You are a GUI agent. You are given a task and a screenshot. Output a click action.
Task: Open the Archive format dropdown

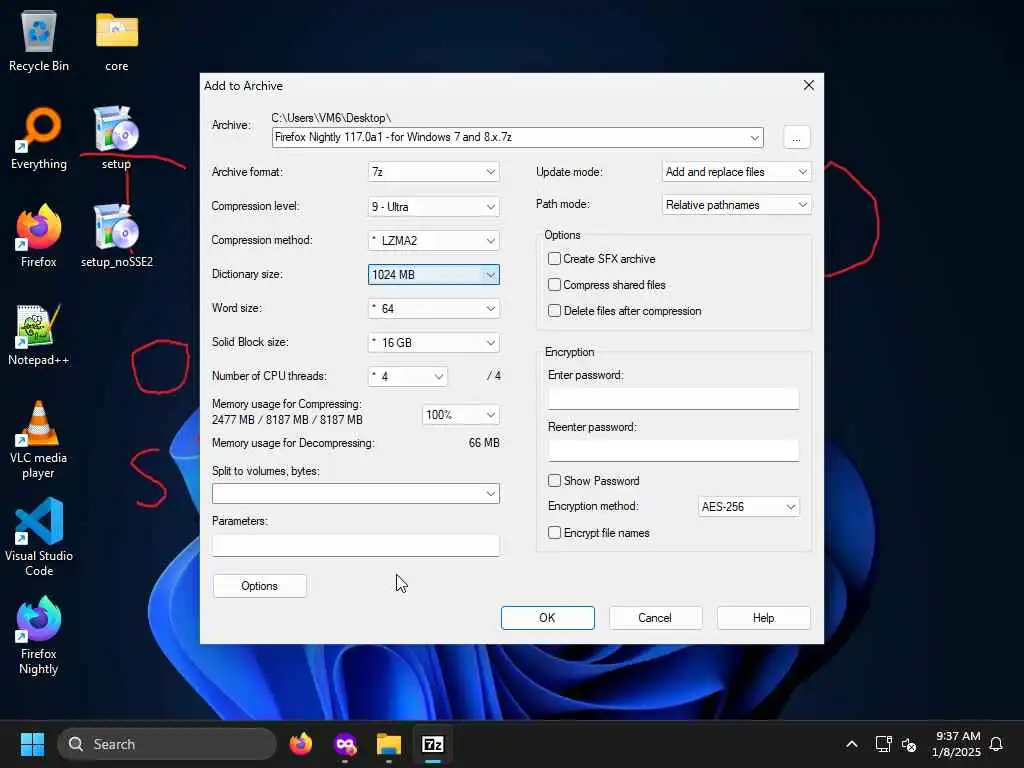coord(434,172)
